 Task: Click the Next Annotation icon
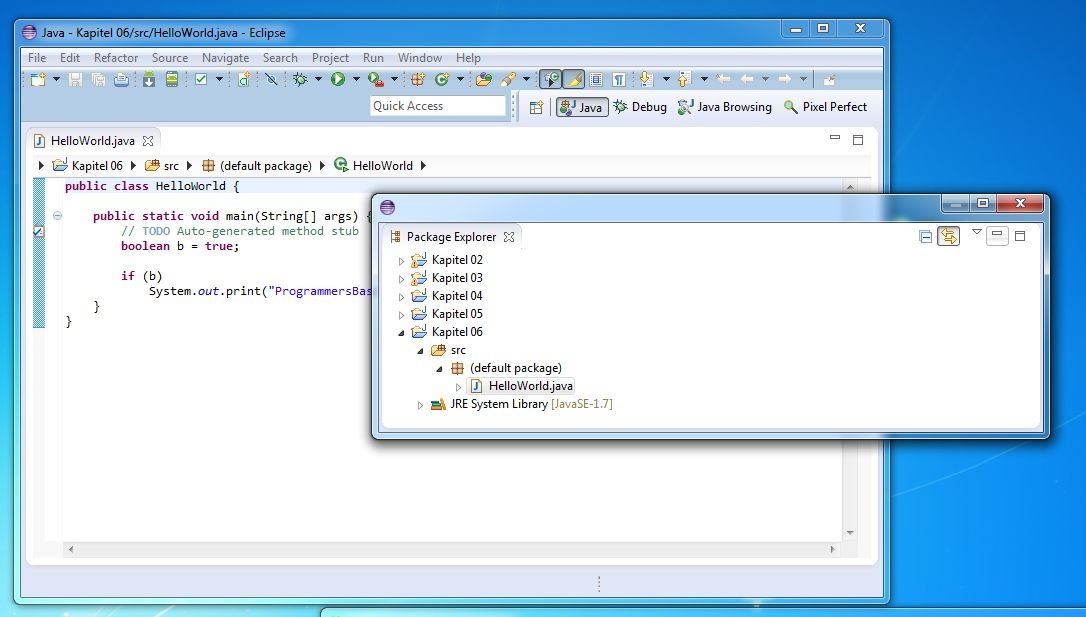click(x=646, y=80)
